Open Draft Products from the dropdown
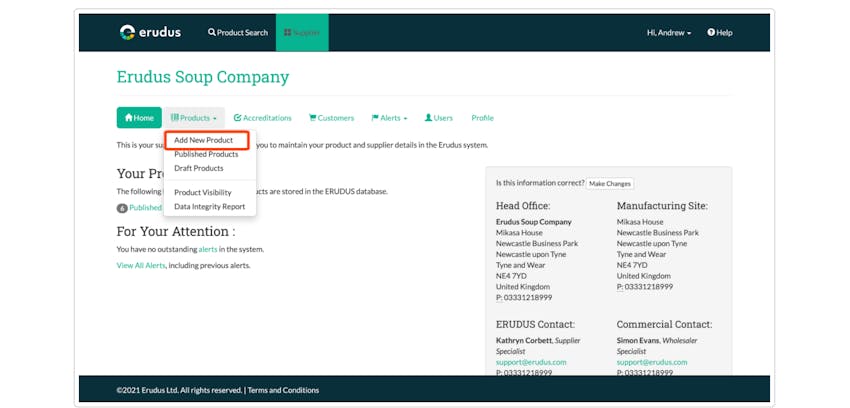The width and height of the screenshot is (850, 408). click(x=198, y=168)
